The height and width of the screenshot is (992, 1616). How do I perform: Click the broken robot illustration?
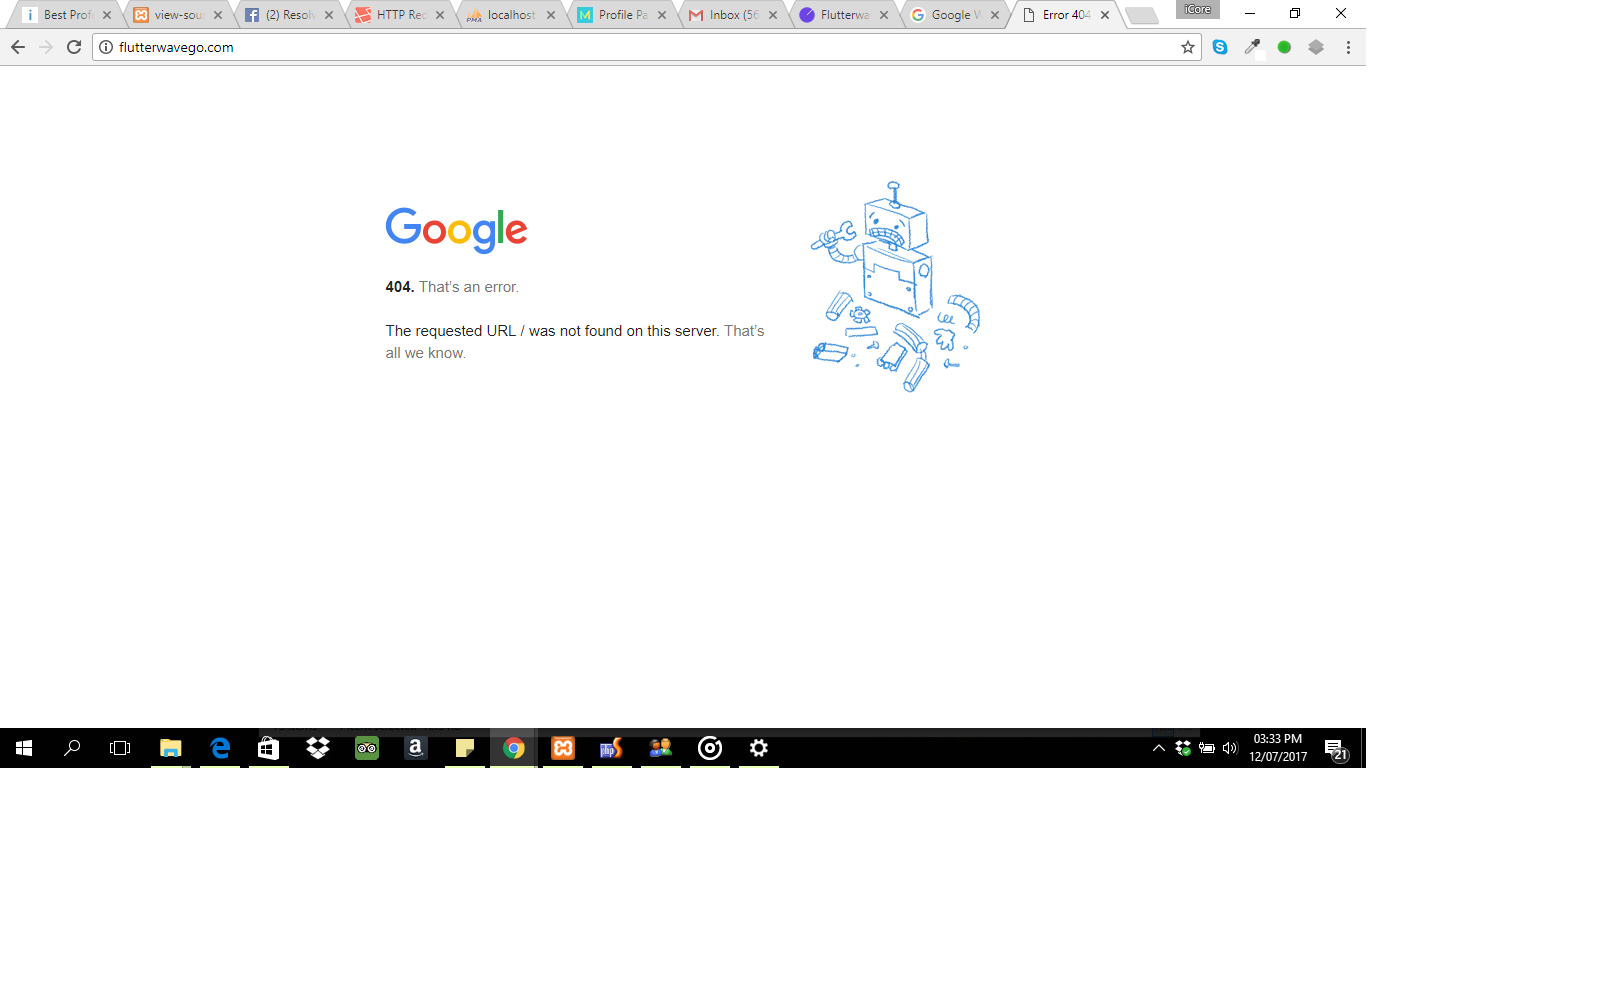click(x=895, y=287)
